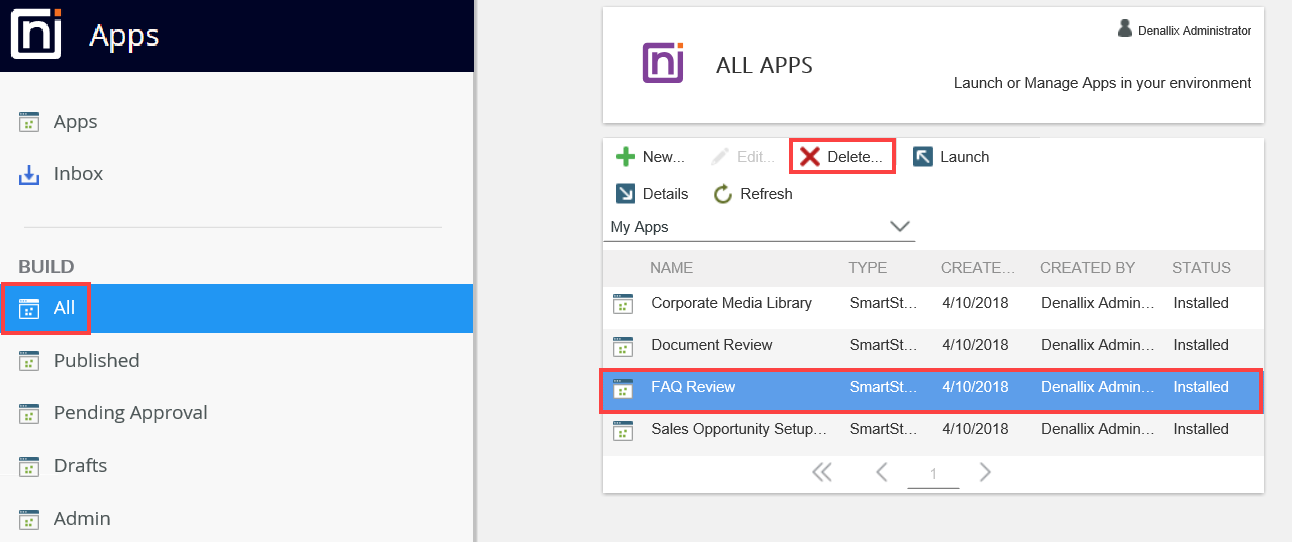The height and width of the screenshot is (542, 1292).
Task: Go to next page of apps list
Action: [986, 472]
